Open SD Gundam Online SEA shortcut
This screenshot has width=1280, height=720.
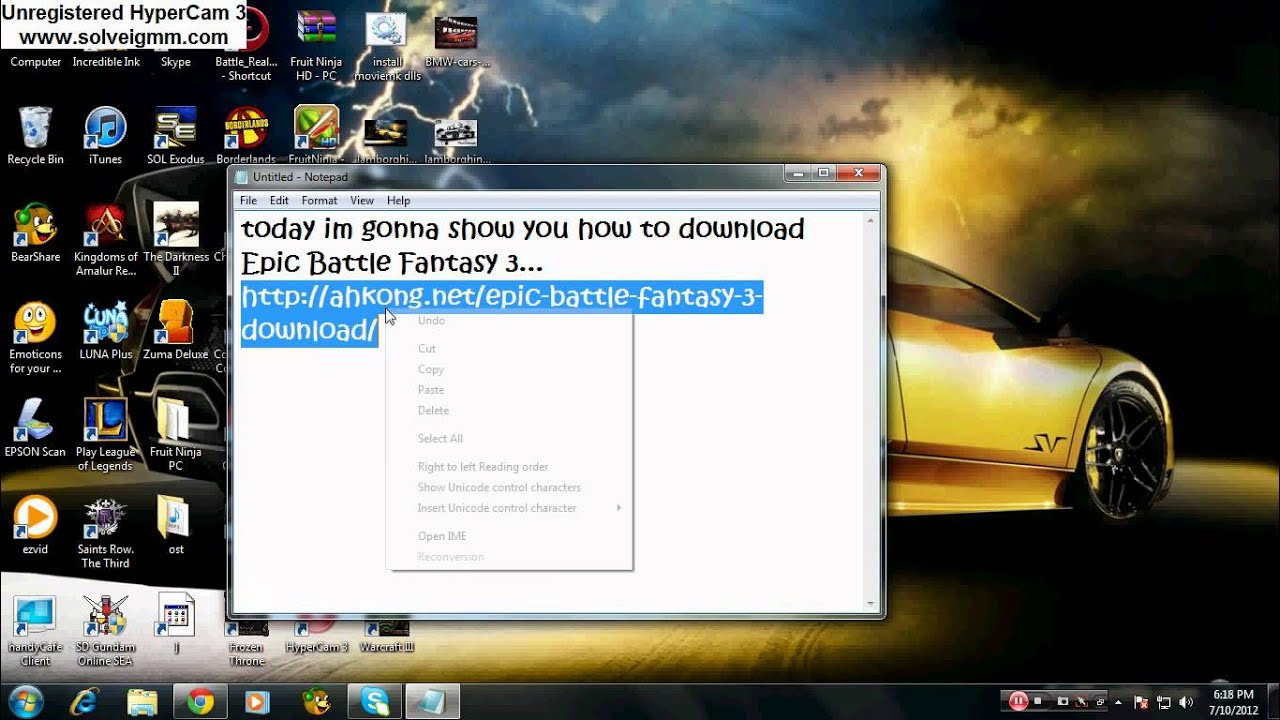pos(105,631)
